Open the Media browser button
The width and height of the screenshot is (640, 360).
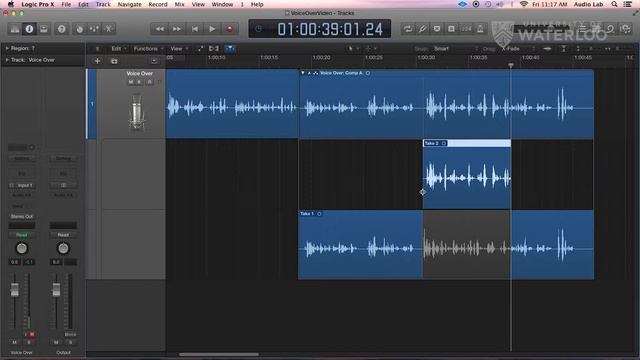(625, 29)
